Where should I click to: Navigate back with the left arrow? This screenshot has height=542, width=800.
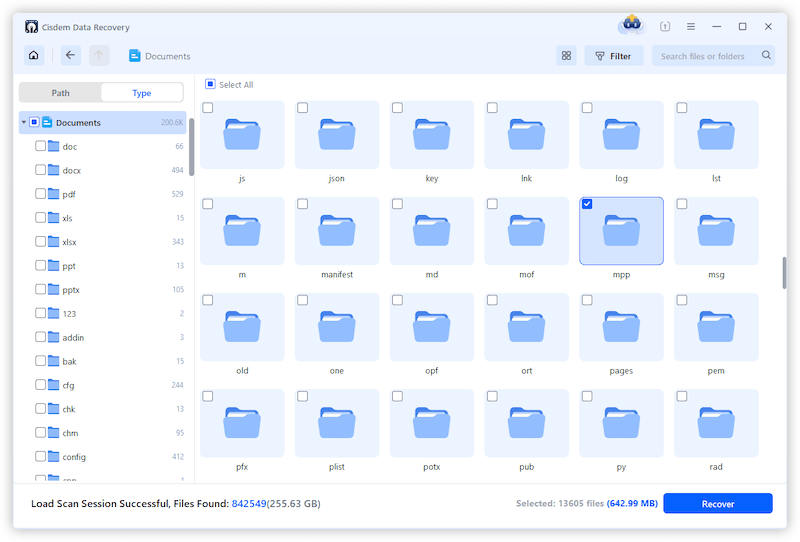70,55
